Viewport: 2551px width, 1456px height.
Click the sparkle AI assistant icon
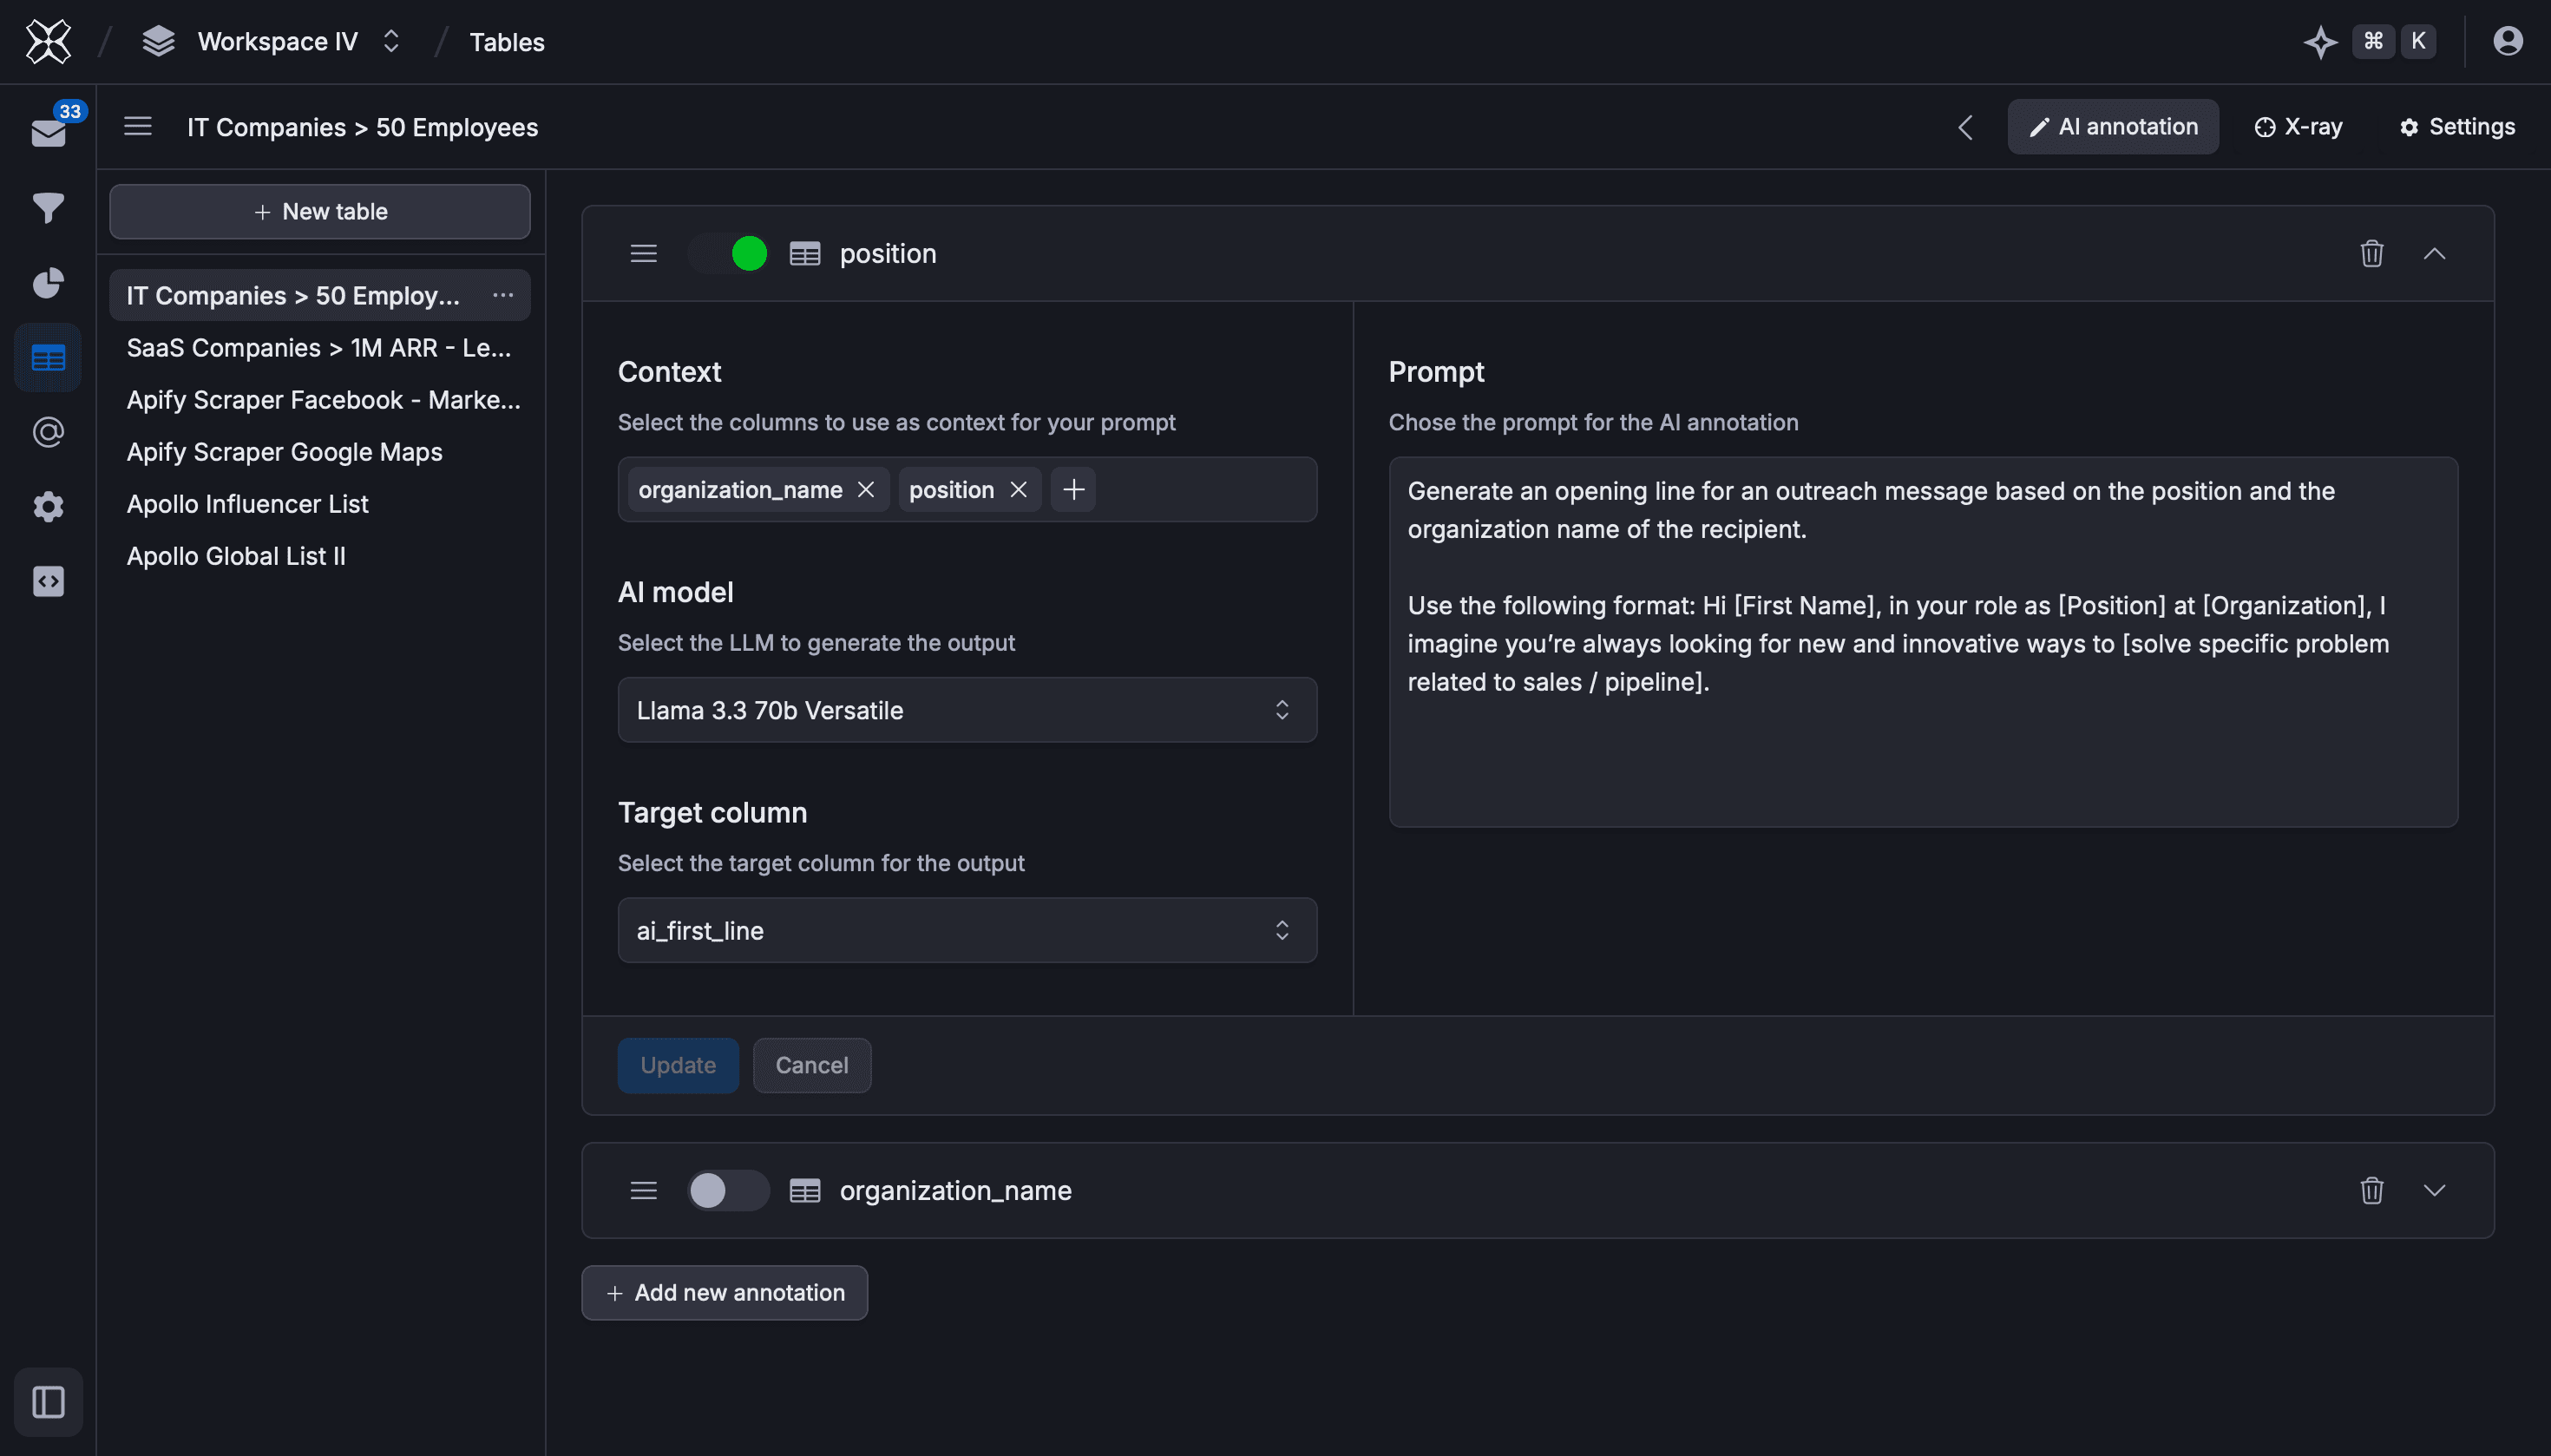(x=2320, y=42)
